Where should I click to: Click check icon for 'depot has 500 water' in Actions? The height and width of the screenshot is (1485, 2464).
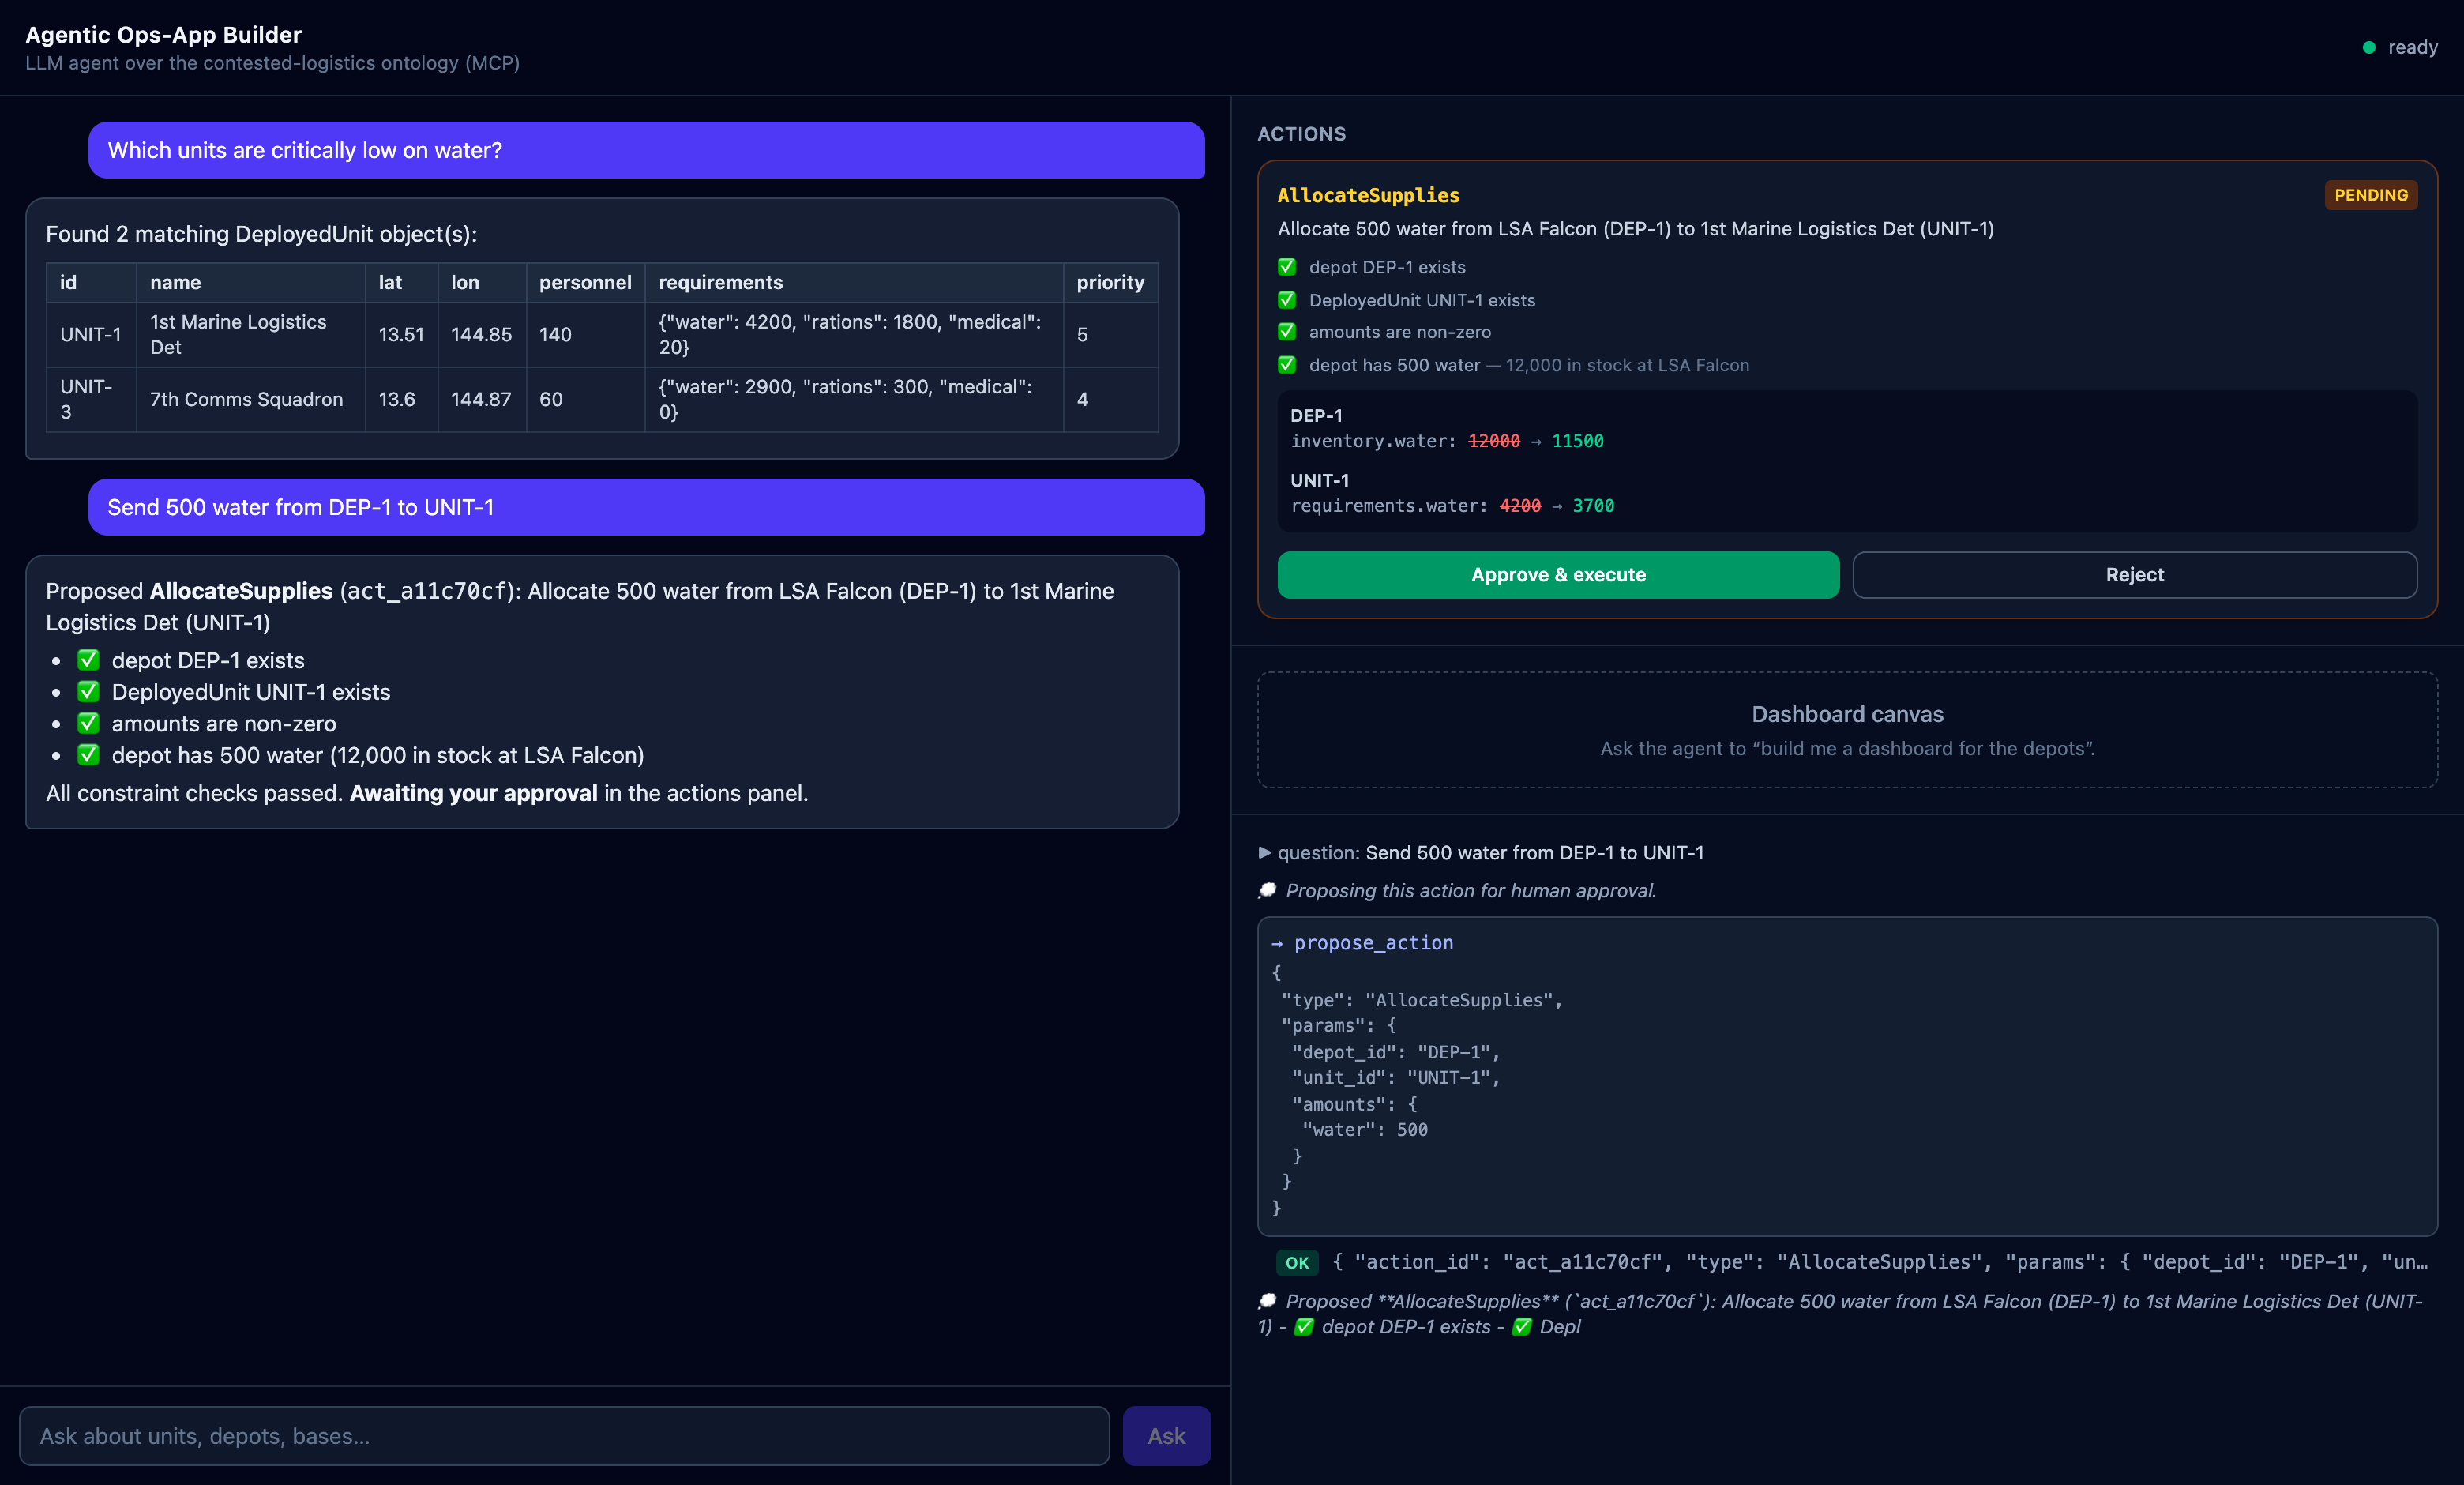[x=1287, y=365]
